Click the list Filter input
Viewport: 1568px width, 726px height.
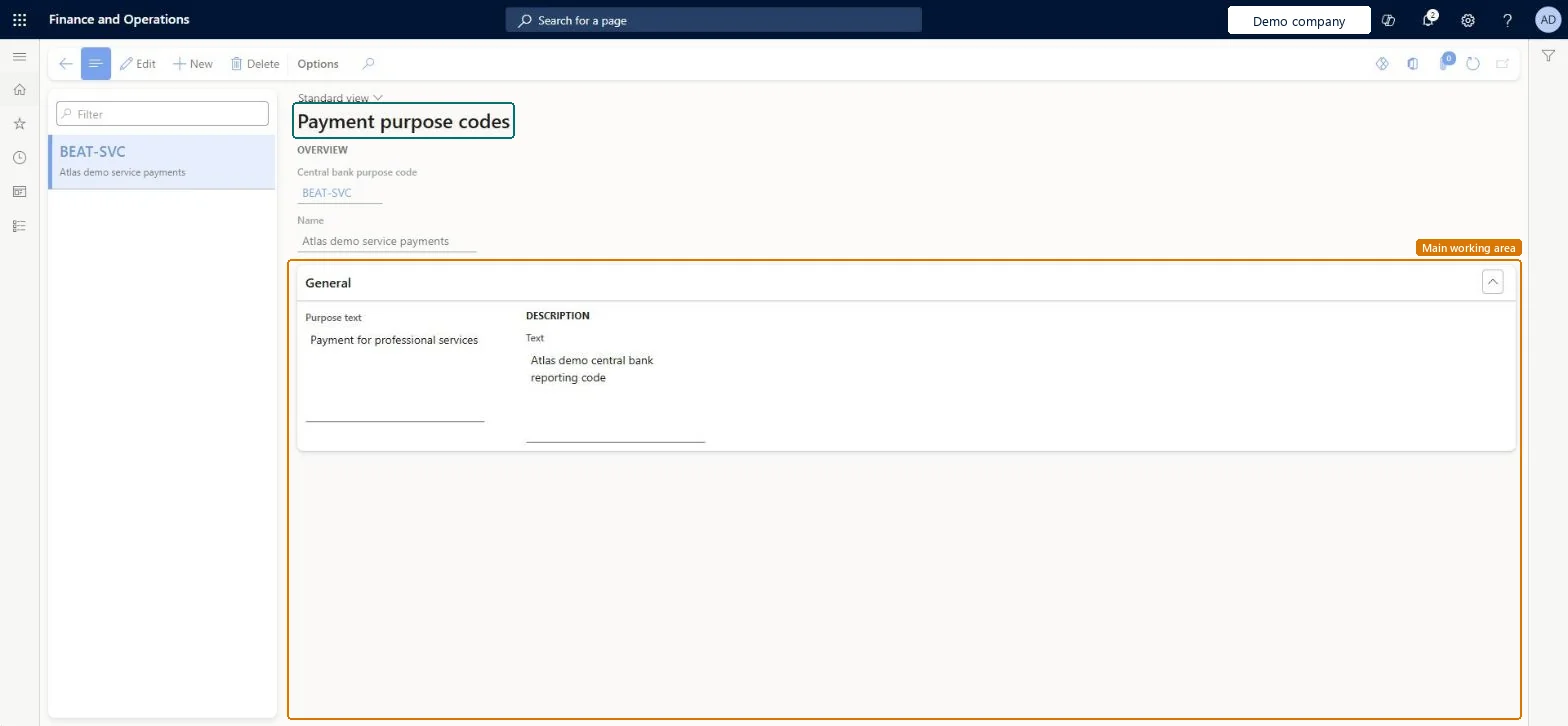coord(162,114)
